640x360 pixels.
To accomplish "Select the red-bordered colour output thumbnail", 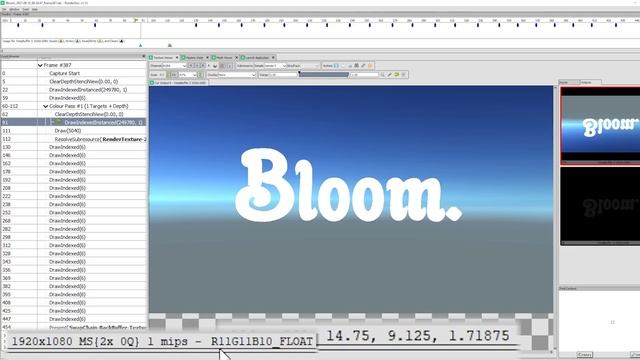I will pos(600,126).
